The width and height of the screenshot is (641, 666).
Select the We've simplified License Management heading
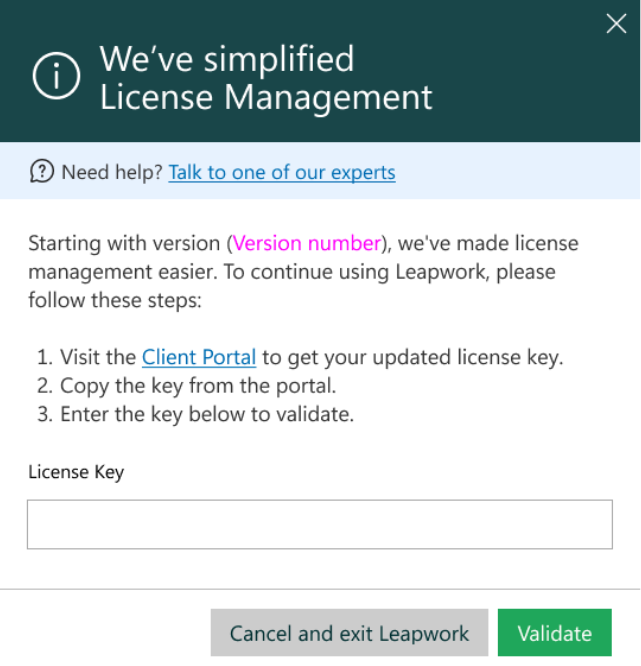[x=266, y=78]
